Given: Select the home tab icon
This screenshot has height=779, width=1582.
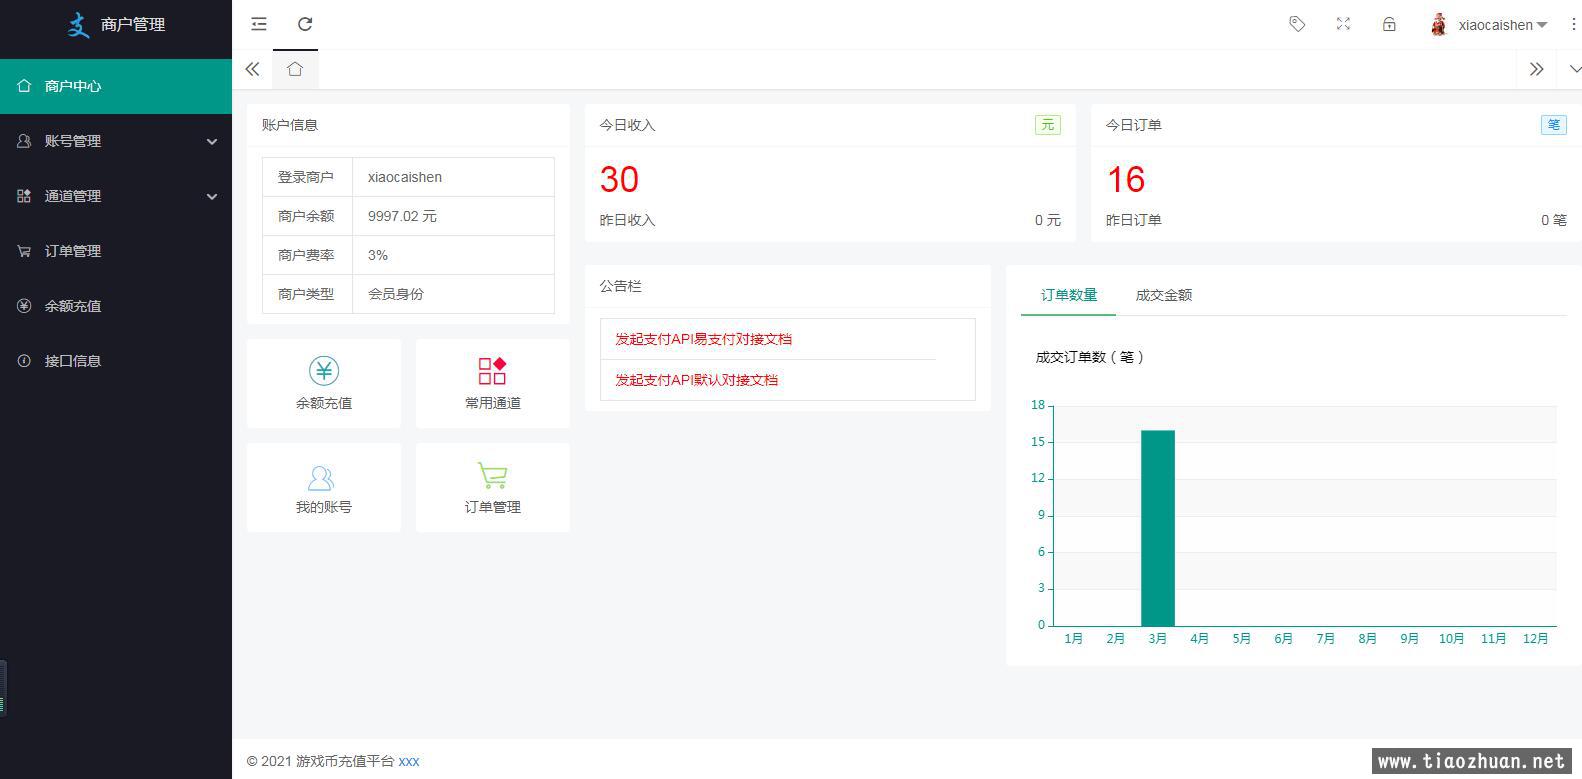Looking at the screenshot, I should (x=295, y=69).
